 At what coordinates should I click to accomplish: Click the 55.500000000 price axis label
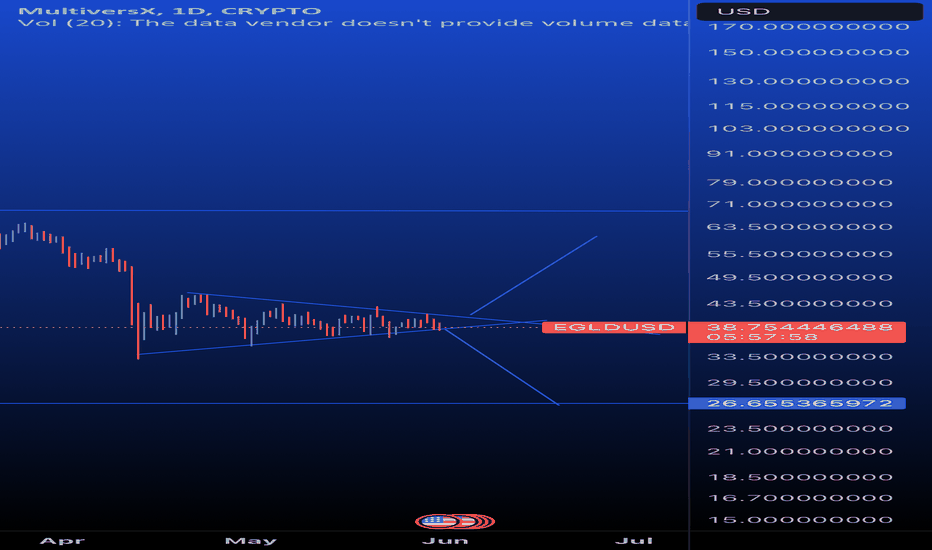[x=799, y=254]
